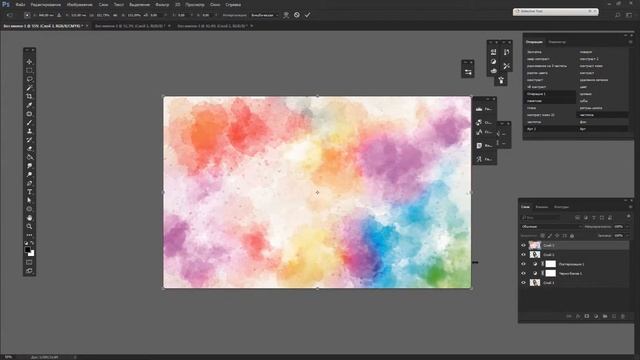Select the Smudge tool
The width and height of the screenshot is (640, 360).
click(29, 166)
